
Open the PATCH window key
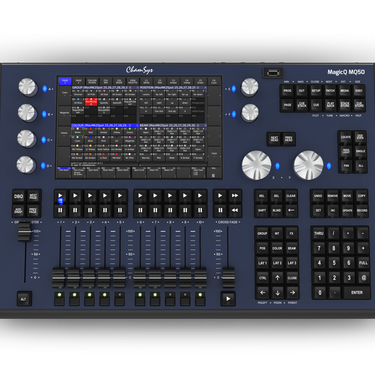pyautogui.click(x=330, y=91)
